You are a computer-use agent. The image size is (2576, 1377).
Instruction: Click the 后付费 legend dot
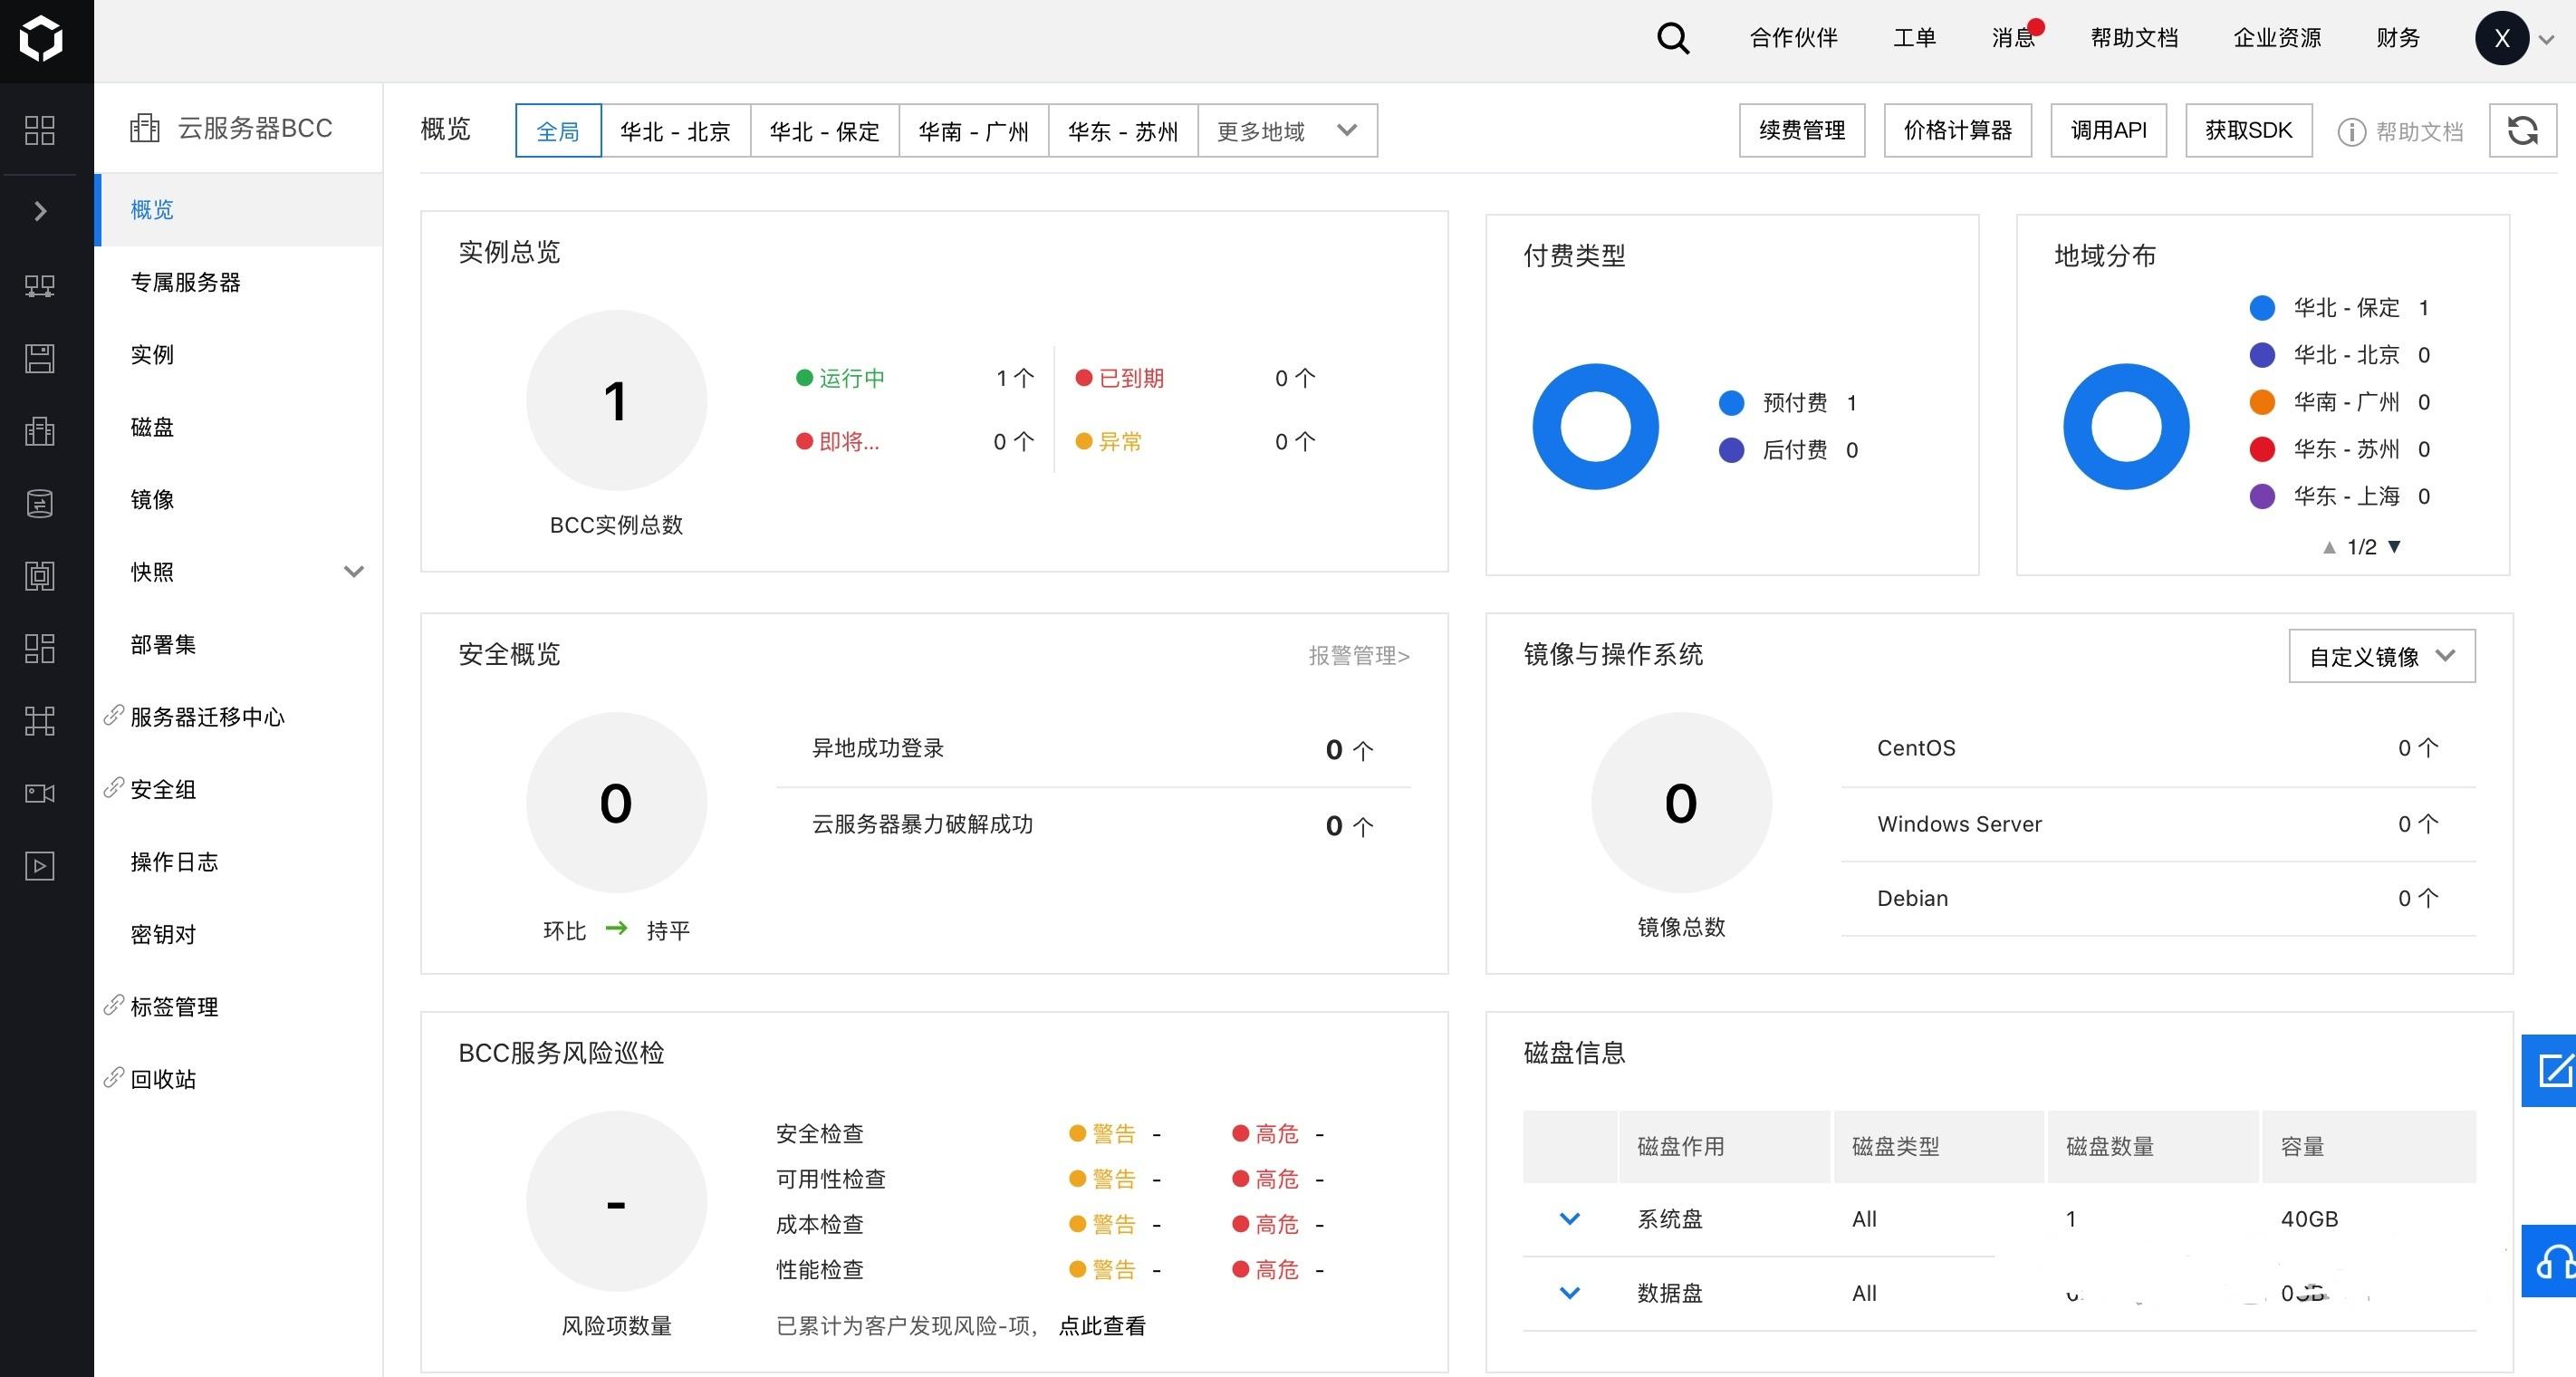point(1731,450)
